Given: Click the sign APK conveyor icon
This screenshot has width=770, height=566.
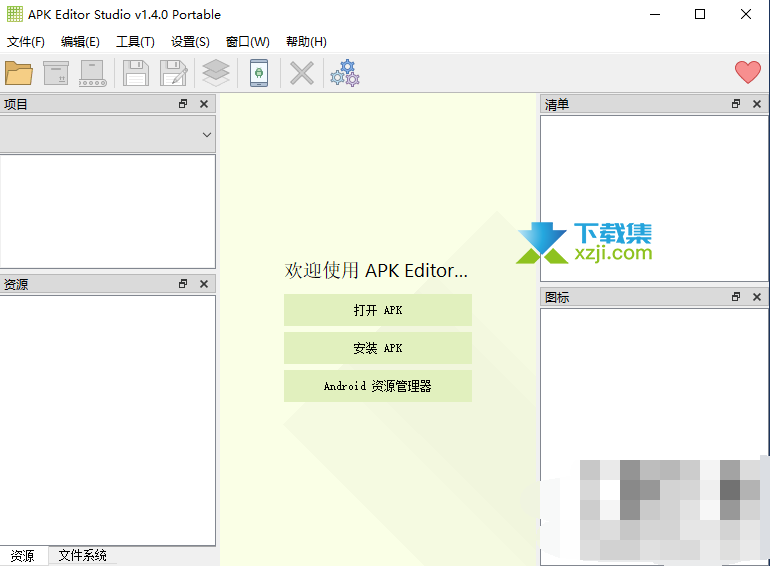Looking at the screenshot, I should click(93, 73).
